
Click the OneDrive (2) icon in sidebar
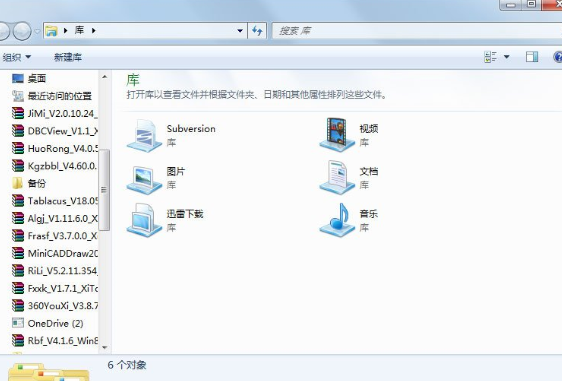coord(18,323)
